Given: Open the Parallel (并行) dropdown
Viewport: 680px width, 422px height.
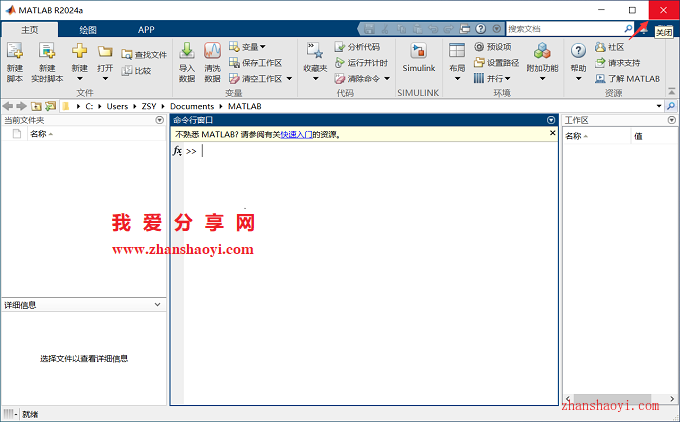Looking at the screenshot, I should point(492,79).
